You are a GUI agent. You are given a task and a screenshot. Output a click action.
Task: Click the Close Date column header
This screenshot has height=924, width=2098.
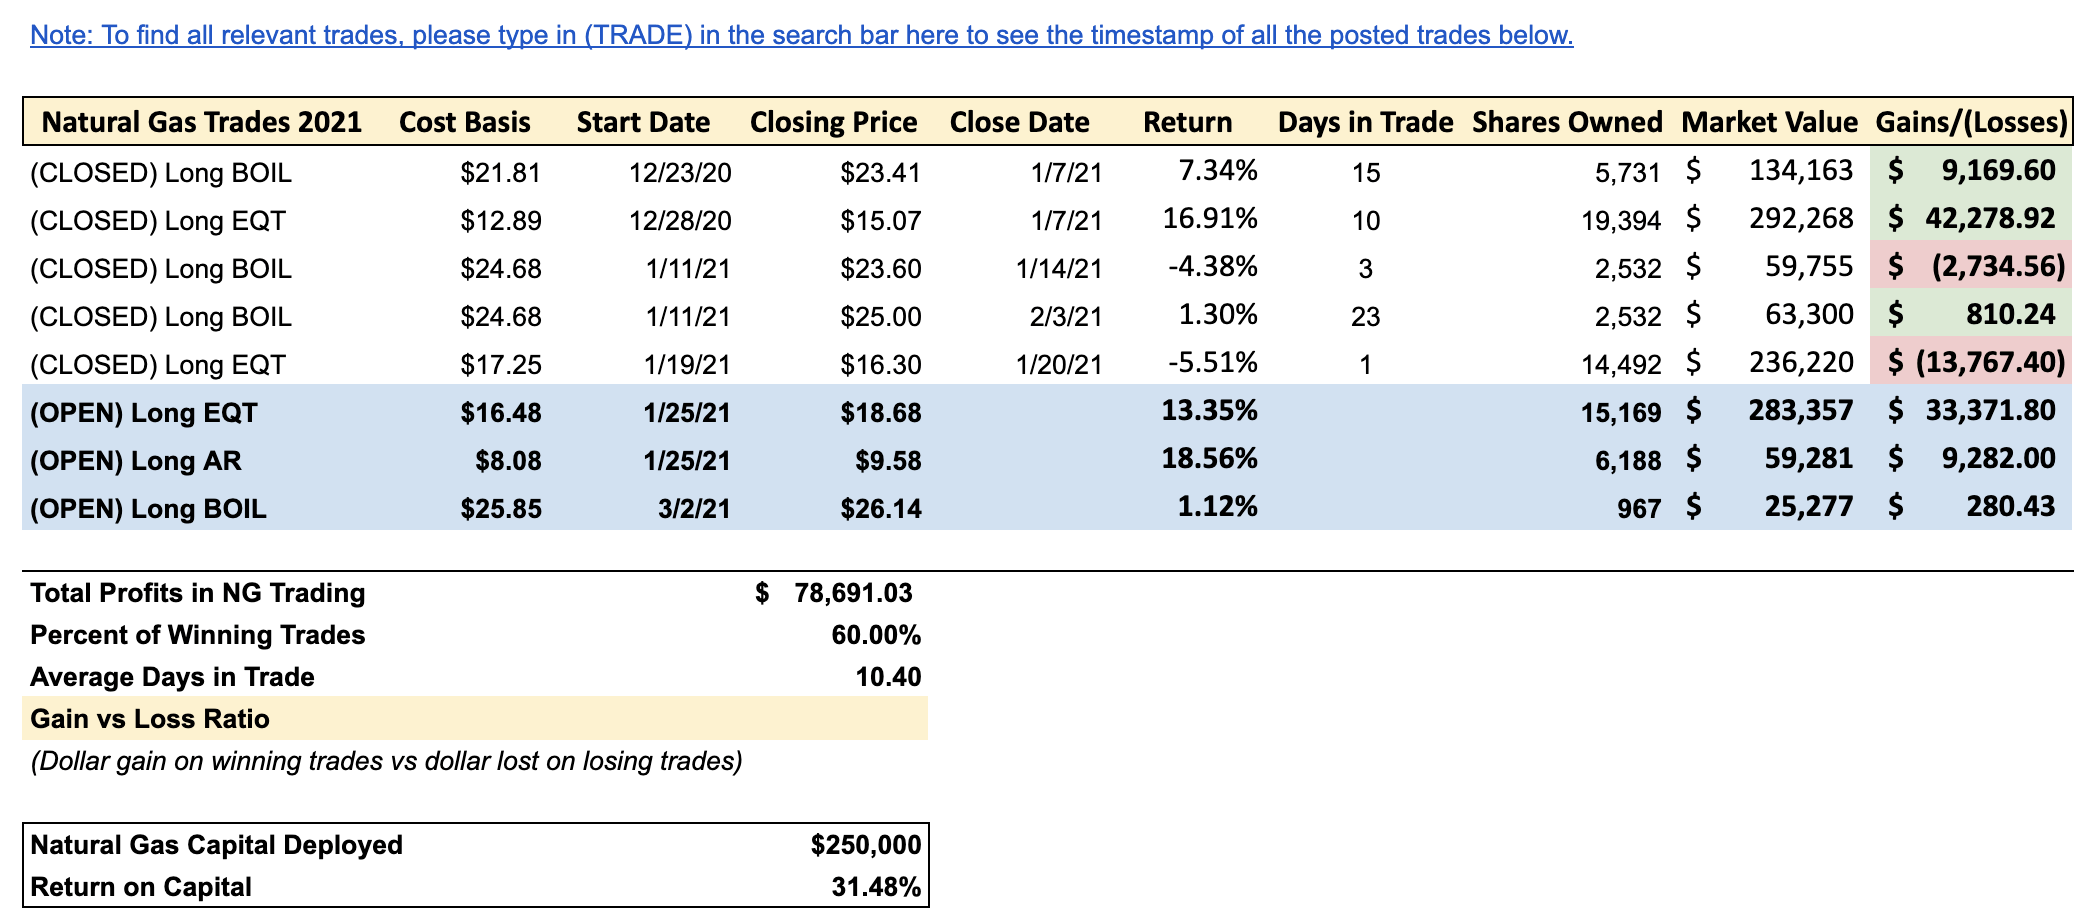point(1019,122)
